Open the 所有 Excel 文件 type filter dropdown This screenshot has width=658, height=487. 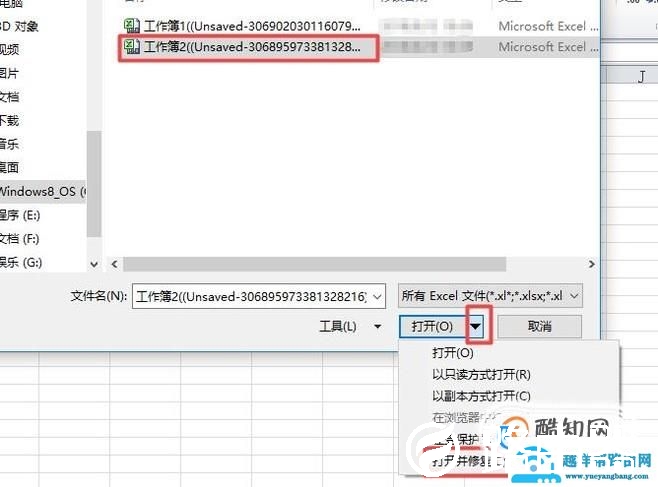point(490,296)
